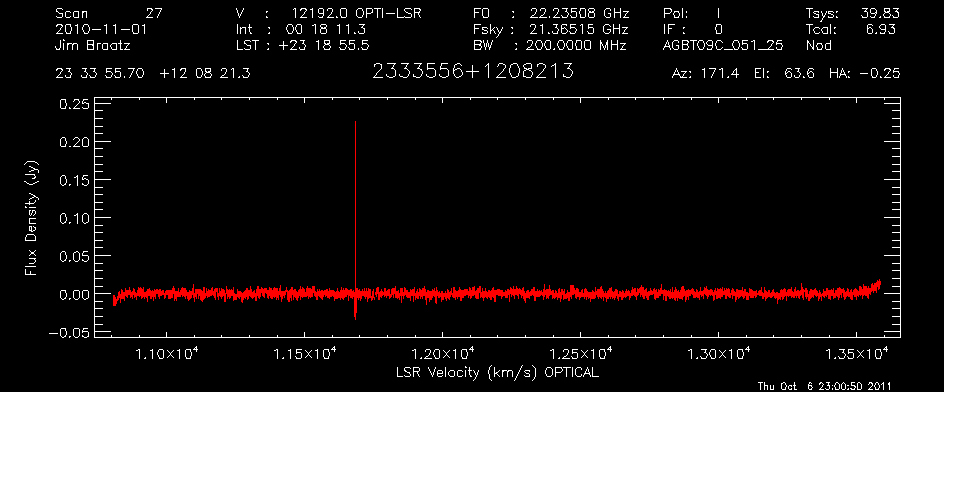Select project code AGBT09C_051_25
Image resolution: width=962 pixels, height=490 pixels.
[723, 45]
